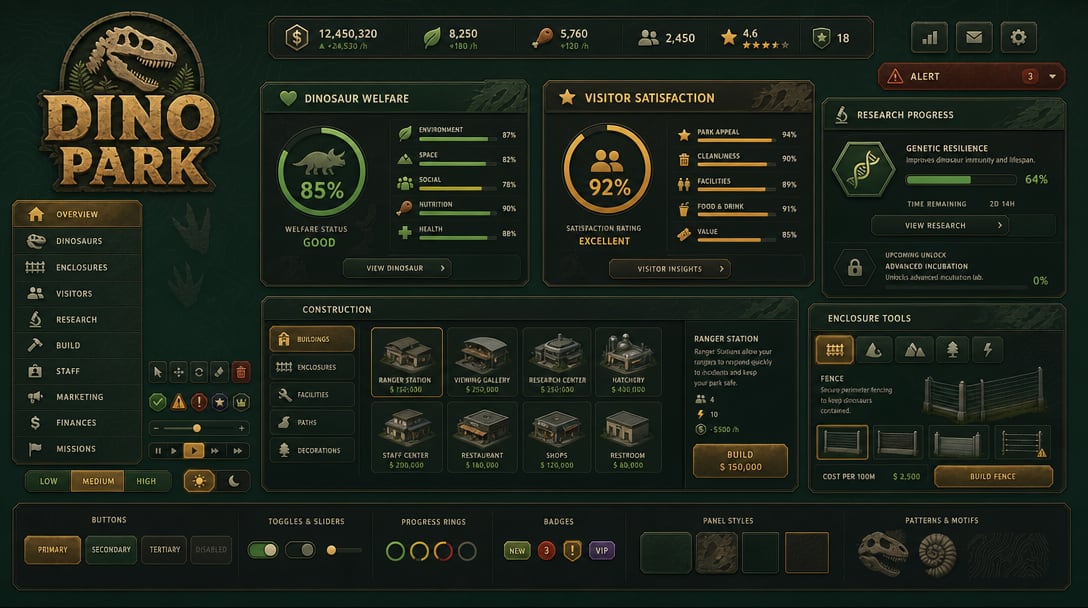This screenshot has width=1088, height=608.
Task: Click the green leaf resource icon
Action: tap(432, 37)
